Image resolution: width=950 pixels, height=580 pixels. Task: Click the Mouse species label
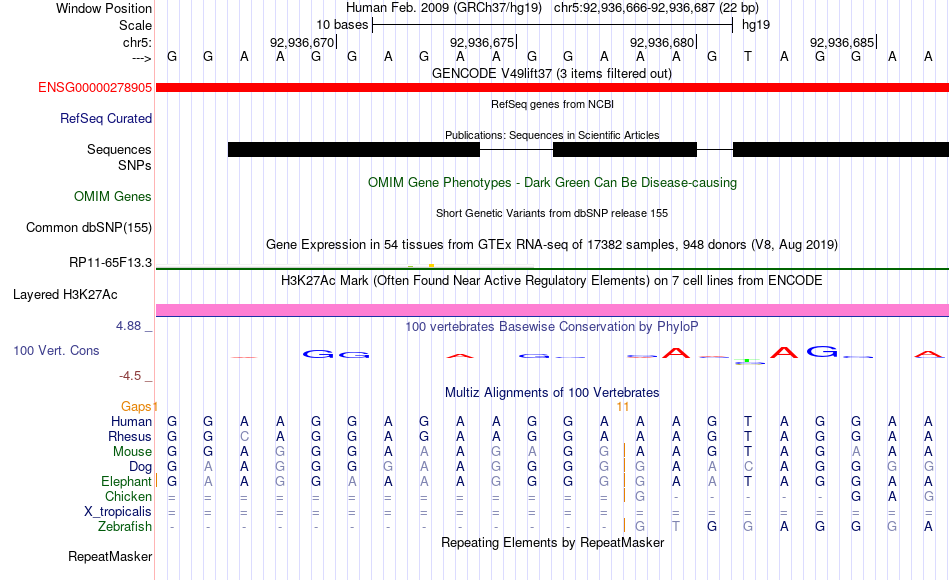coord(132,452)
